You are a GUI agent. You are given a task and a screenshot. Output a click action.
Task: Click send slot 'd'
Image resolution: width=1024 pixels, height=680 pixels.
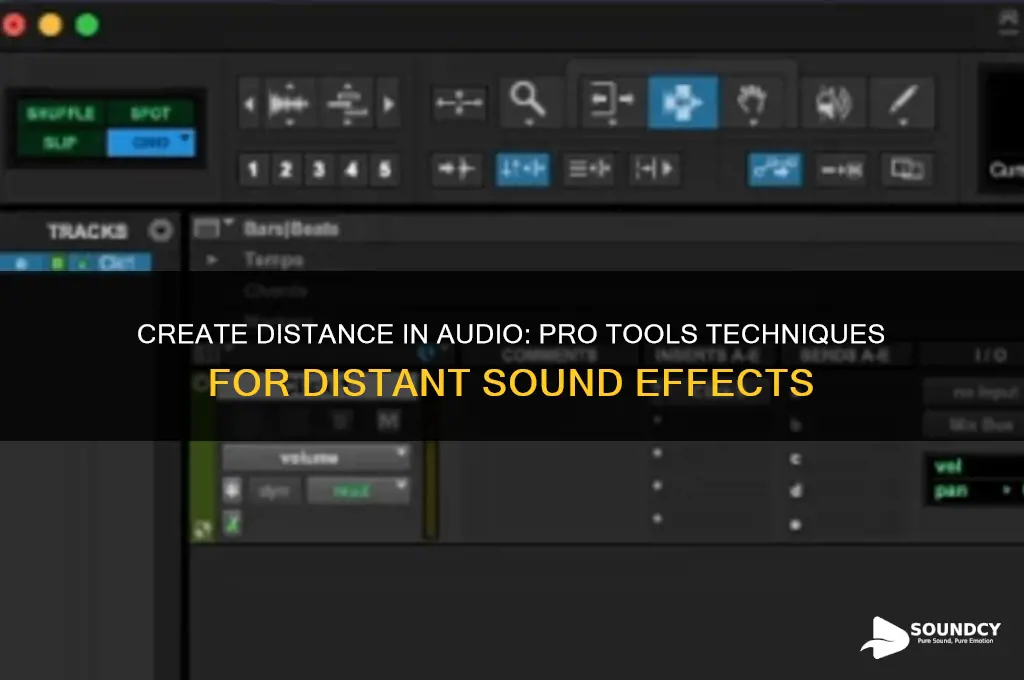[795, 490]
